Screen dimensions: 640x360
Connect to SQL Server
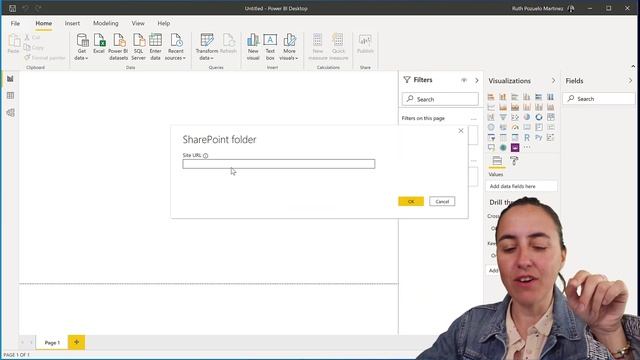138,47
